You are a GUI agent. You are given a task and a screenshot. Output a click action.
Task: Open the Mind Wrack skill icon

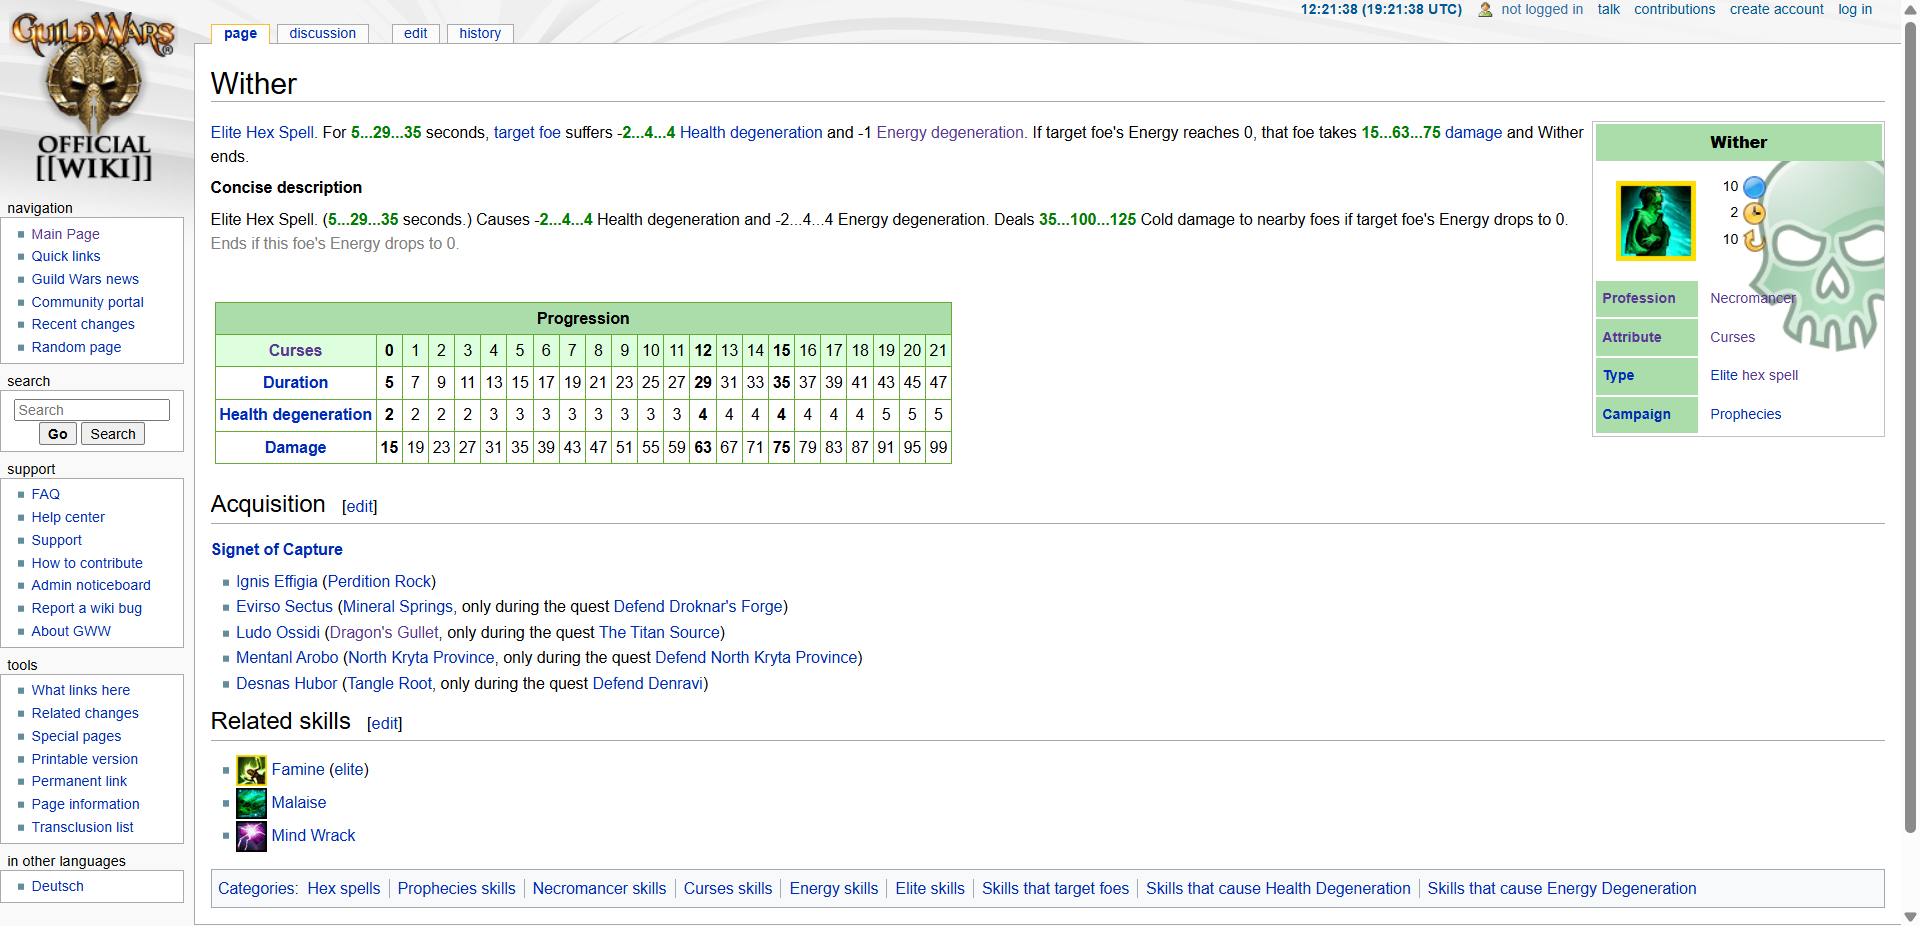pos(251,836)
